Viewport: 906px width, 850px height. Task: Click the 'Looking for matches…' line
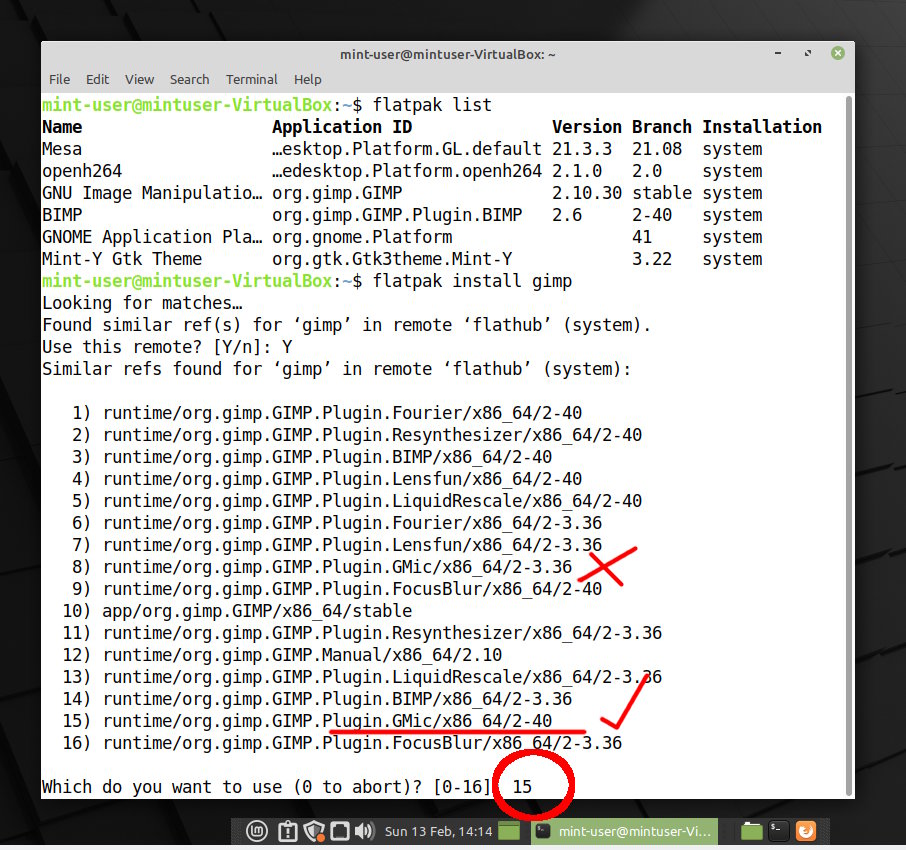[142, 303]
